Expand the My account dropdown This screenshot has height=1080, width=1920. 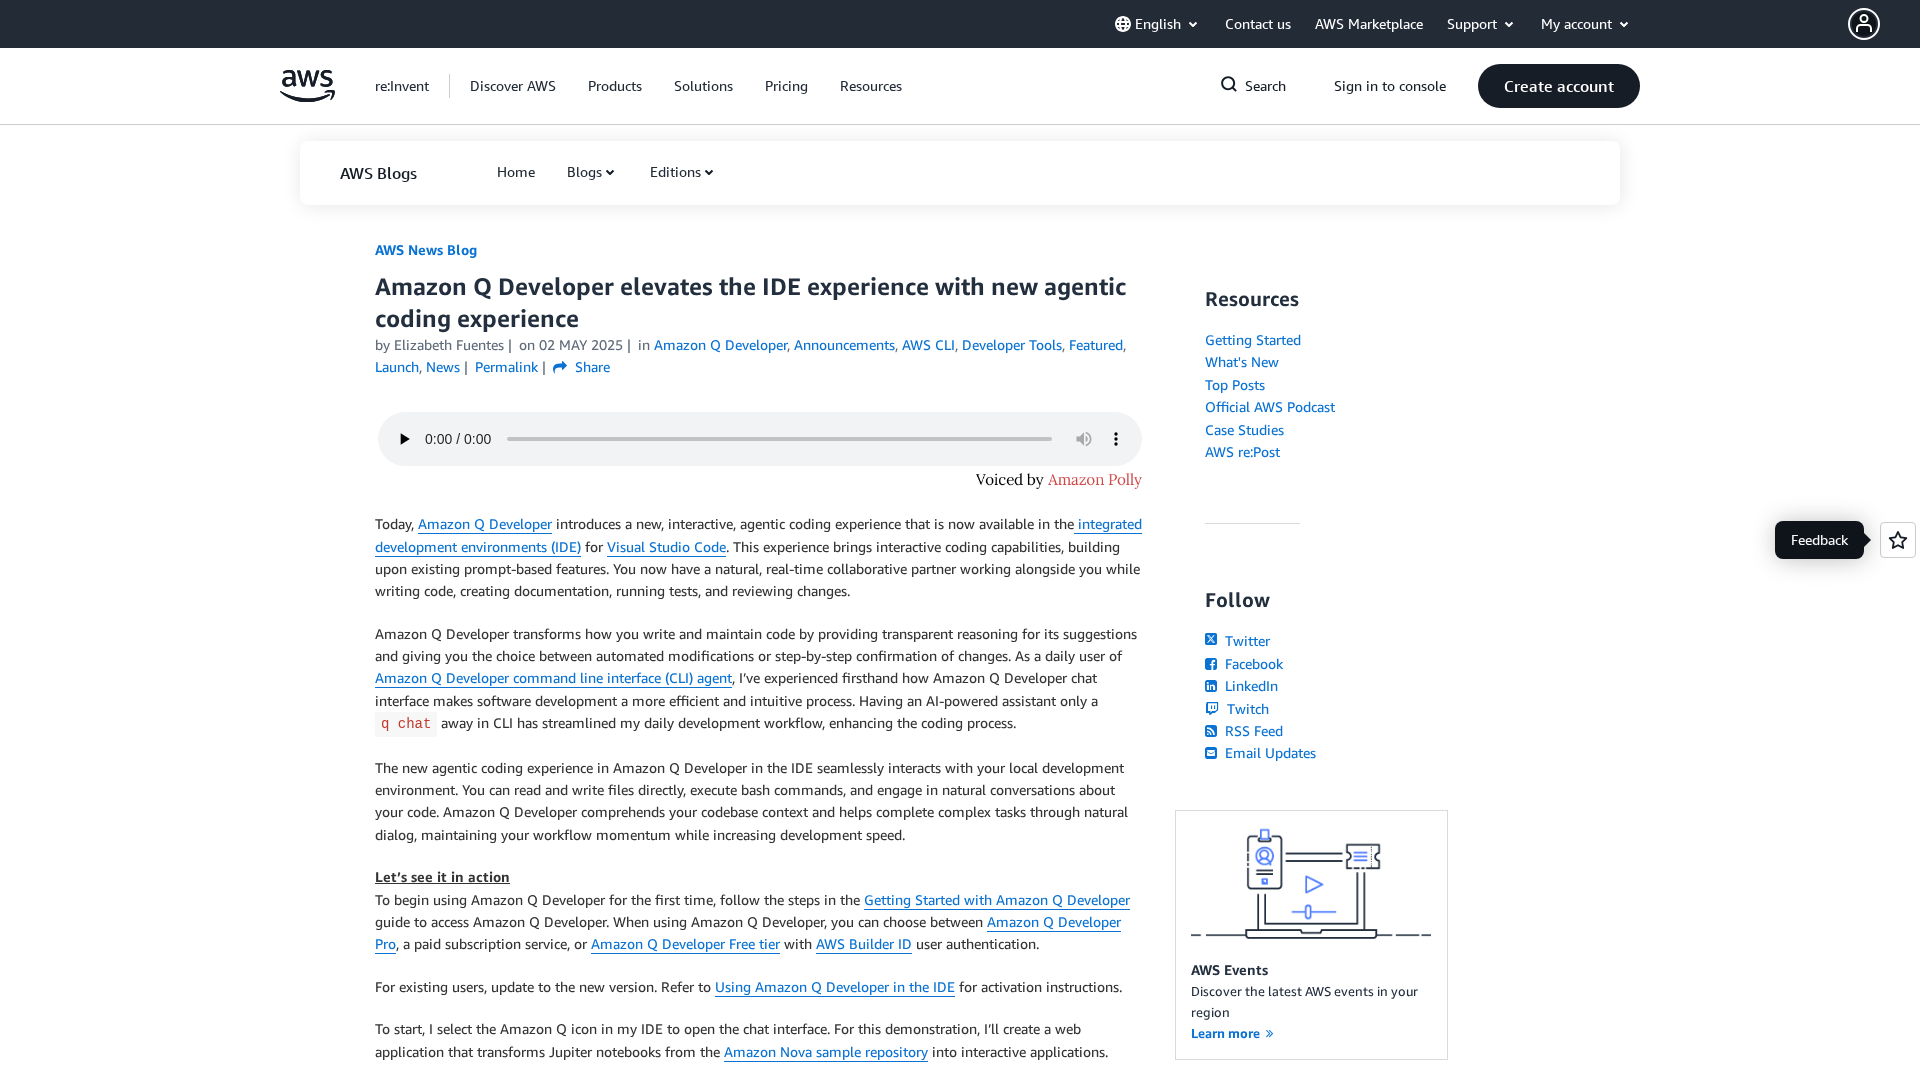pyautogui.click(x=1584, y=24)
